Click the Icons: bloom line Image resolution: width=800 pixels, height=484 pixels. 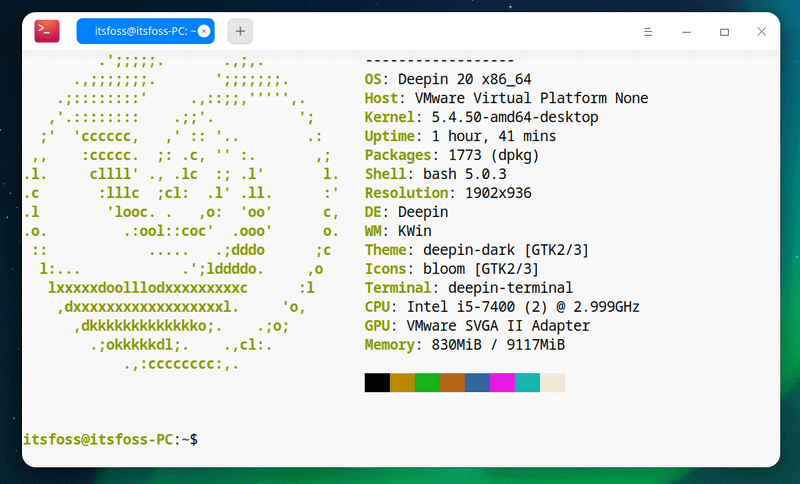452,269
